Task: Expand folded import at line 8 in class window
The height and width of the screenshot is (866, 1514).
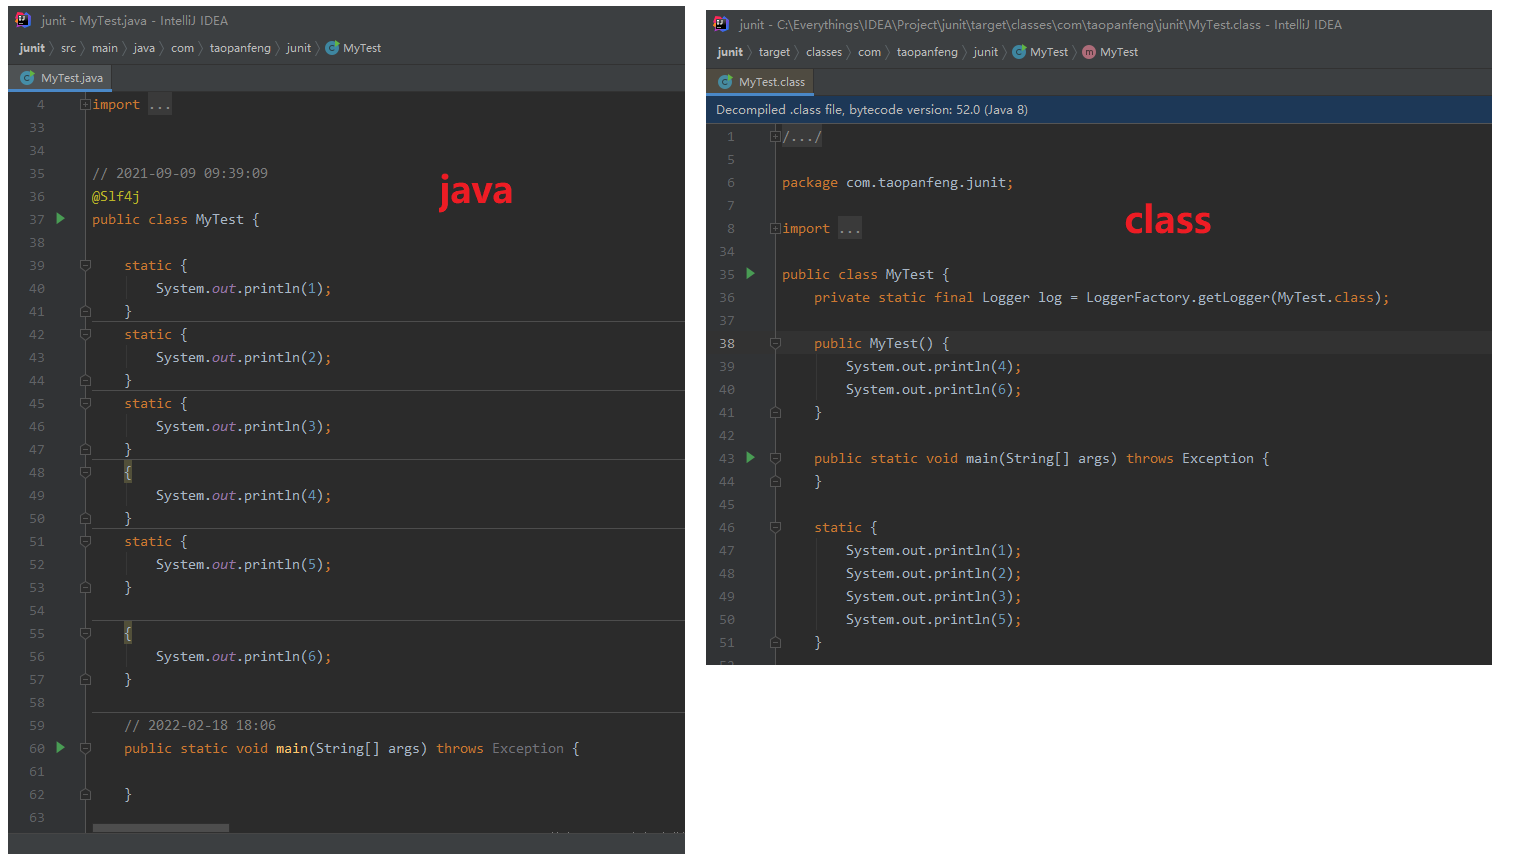Action: coord(775,228)
